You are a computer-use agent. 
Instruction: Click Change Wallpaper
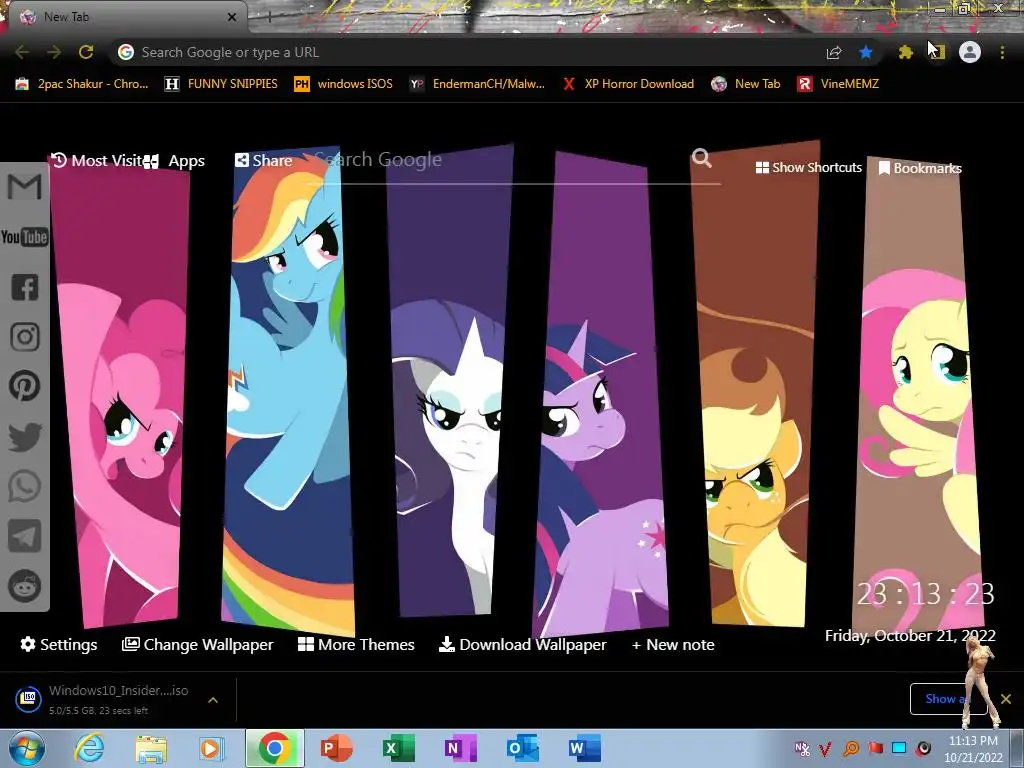[x=198, y=645]
